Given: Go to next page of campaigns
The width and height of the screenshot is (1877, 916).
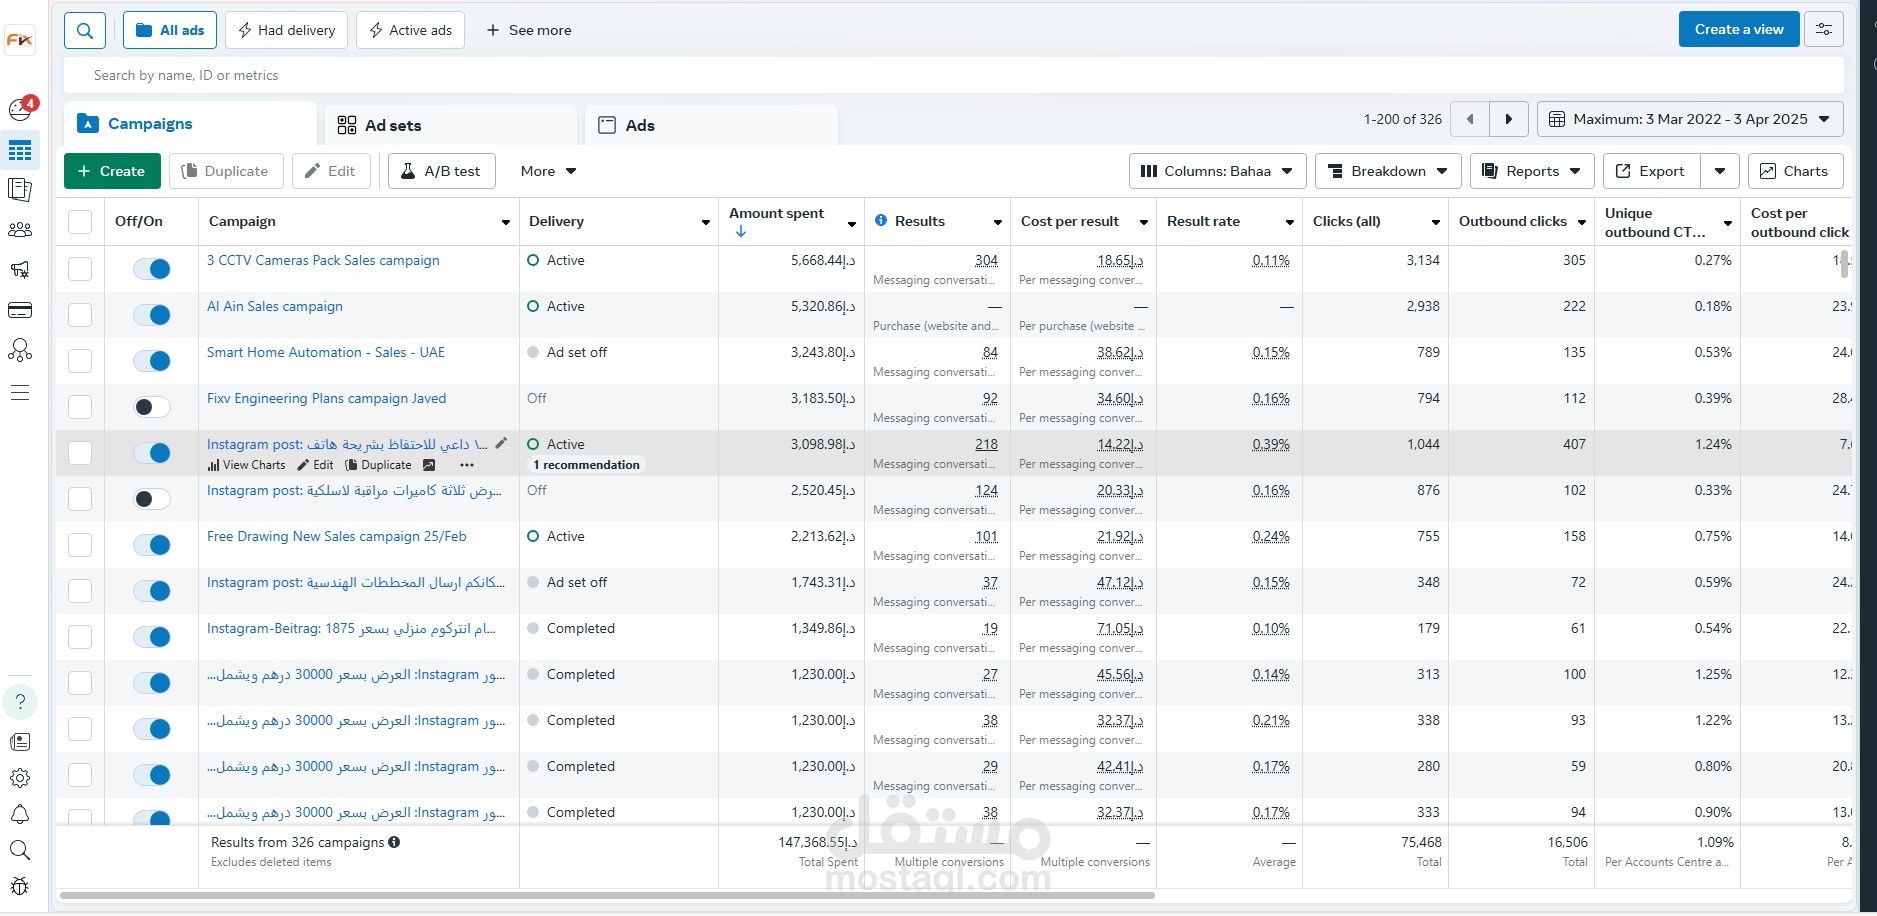Looking at the screenshot, I should [1509, 119].
